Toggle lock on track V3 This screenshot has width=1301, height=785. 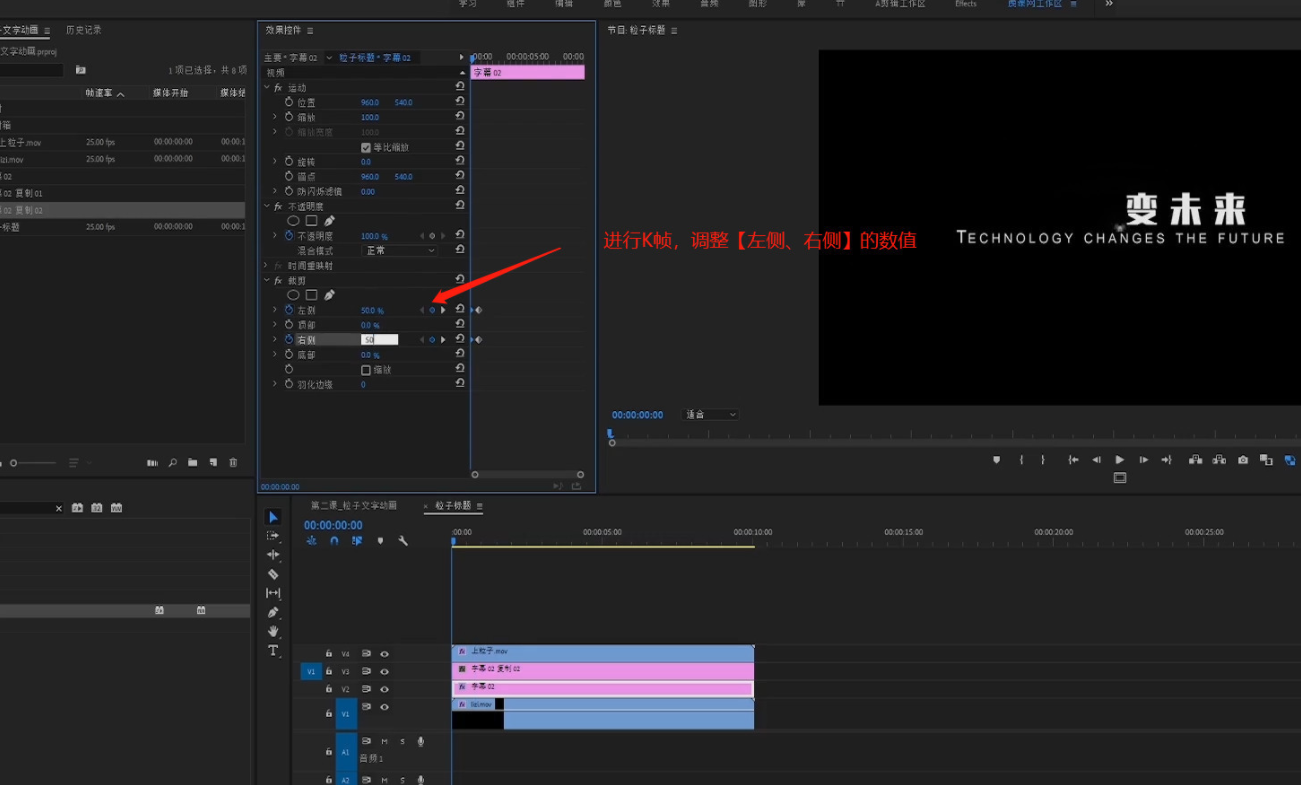pos(329,671)
